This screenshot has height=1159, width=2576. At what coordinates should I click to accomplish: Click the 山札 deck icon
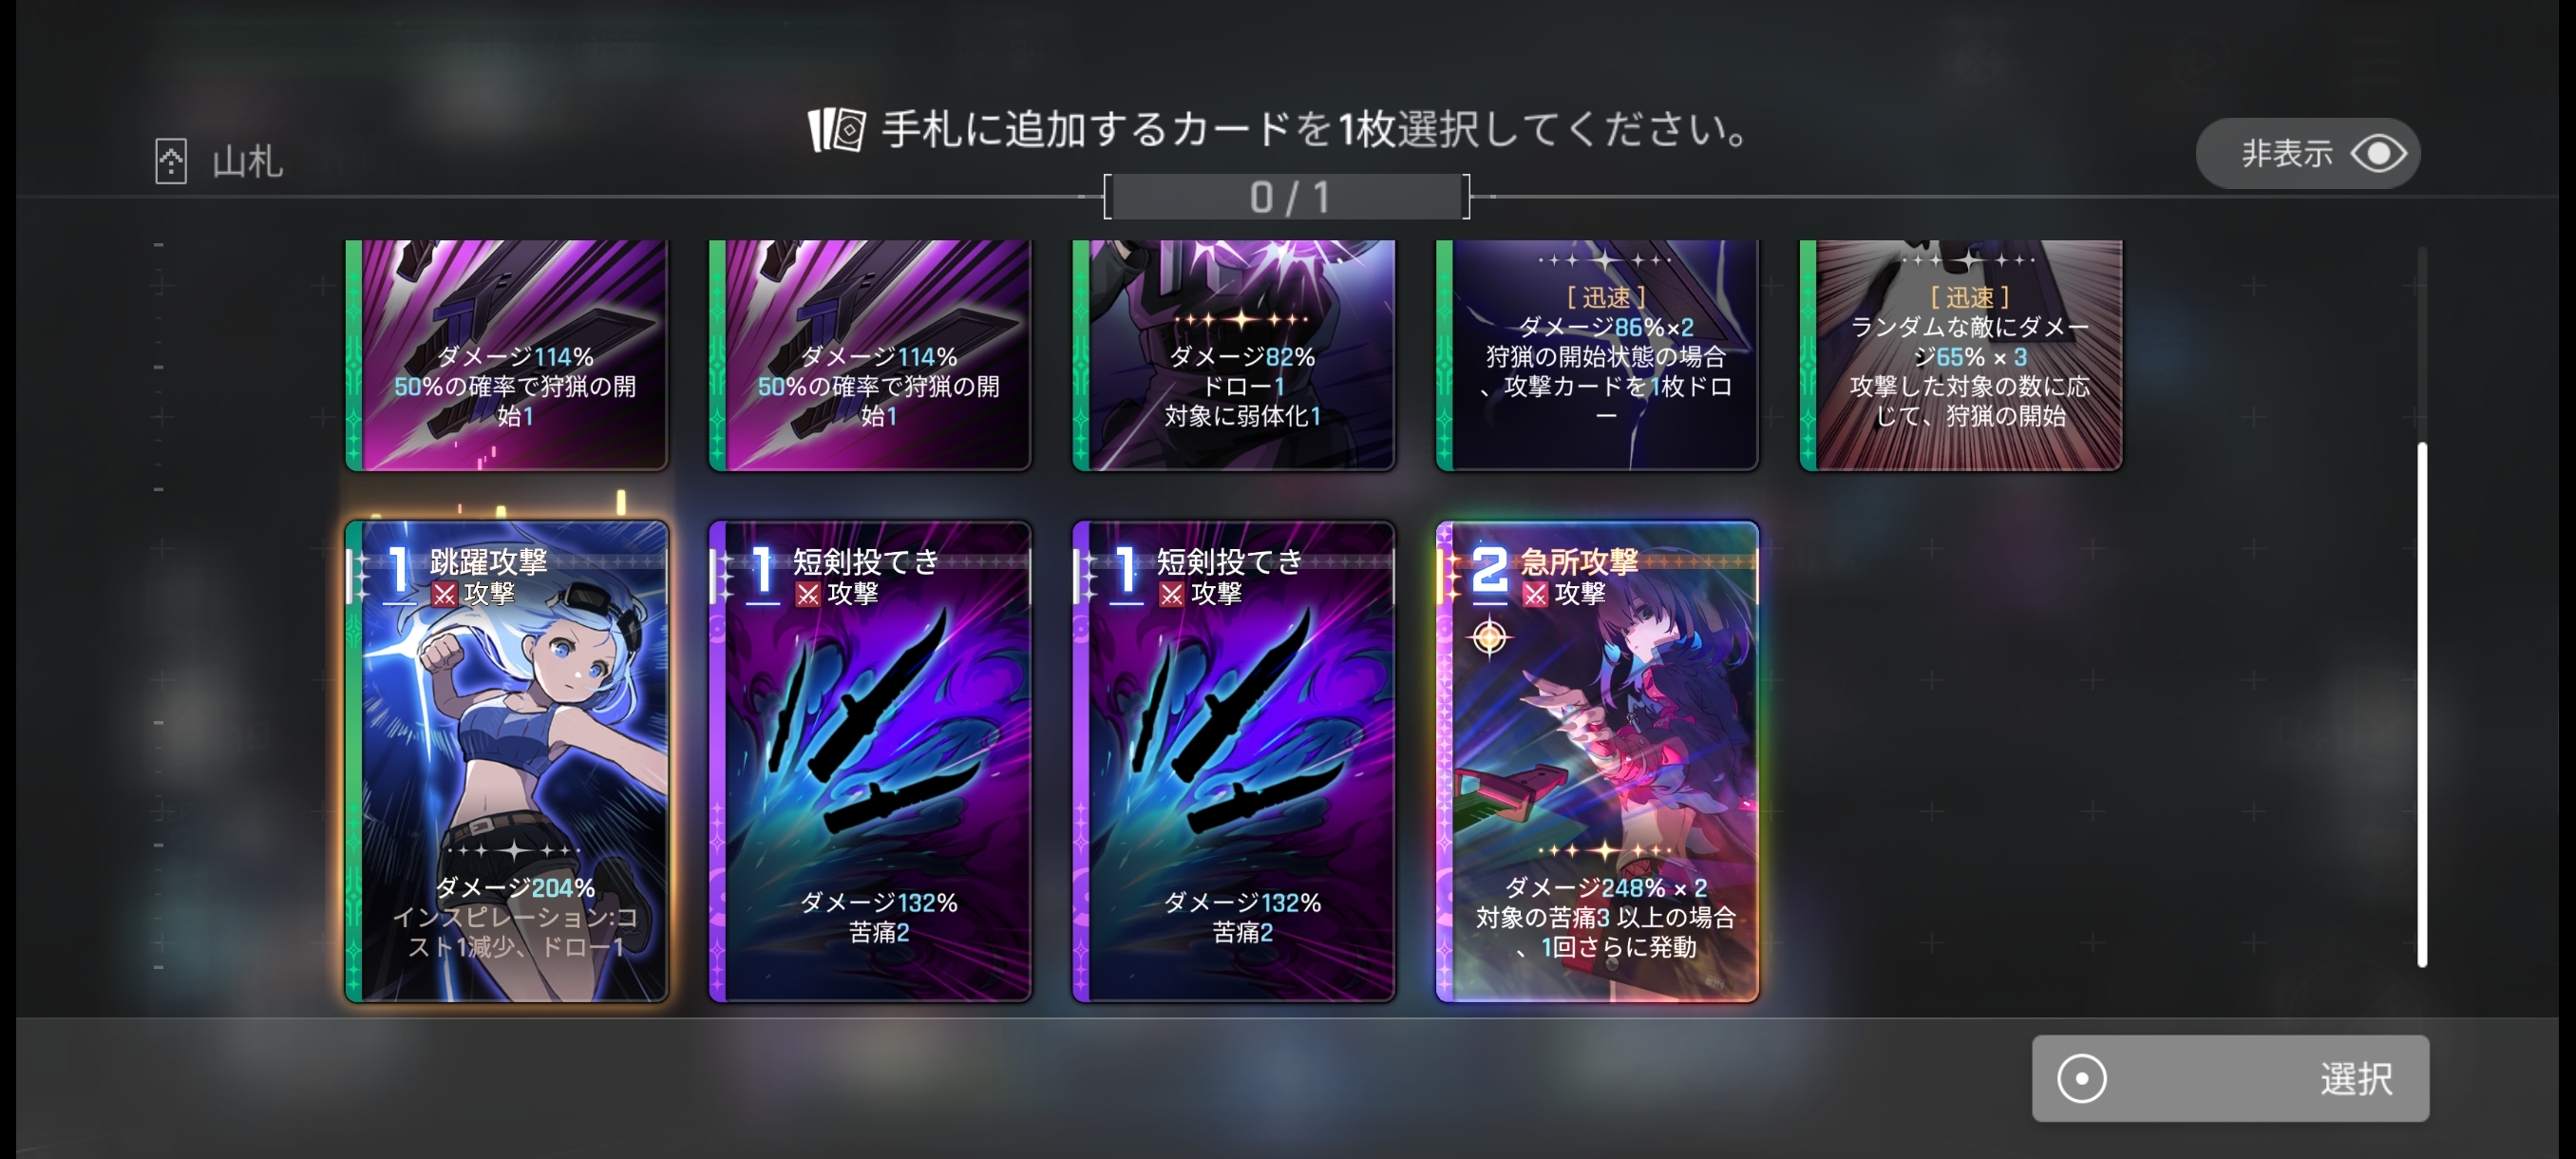(171, 160)
